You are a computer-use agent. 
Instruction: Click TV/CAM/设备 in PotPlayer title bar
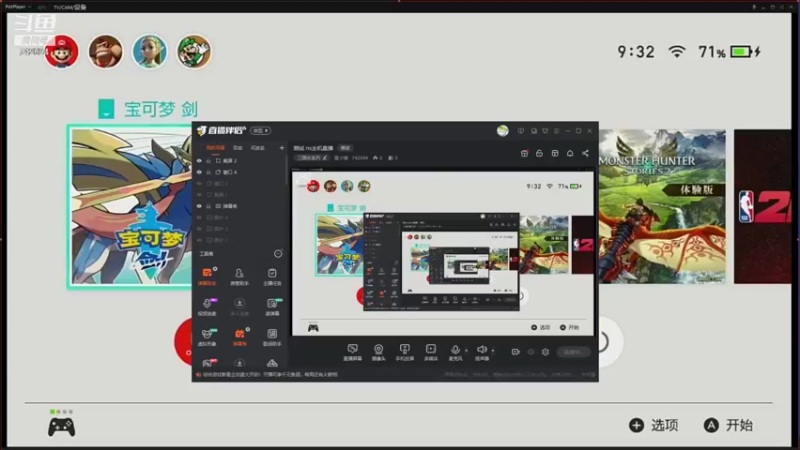(70, 7)
